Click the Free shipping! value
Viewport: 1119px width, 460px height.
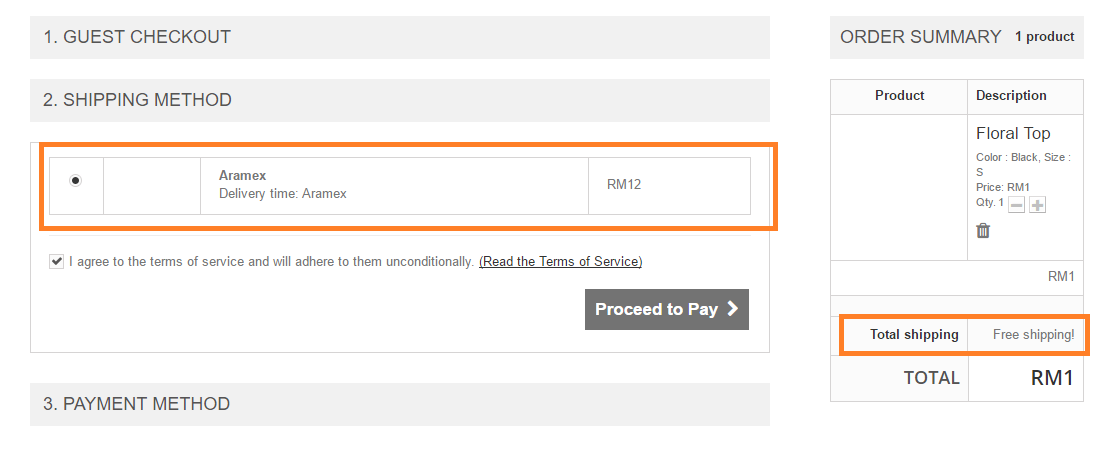coord(1033,334)
